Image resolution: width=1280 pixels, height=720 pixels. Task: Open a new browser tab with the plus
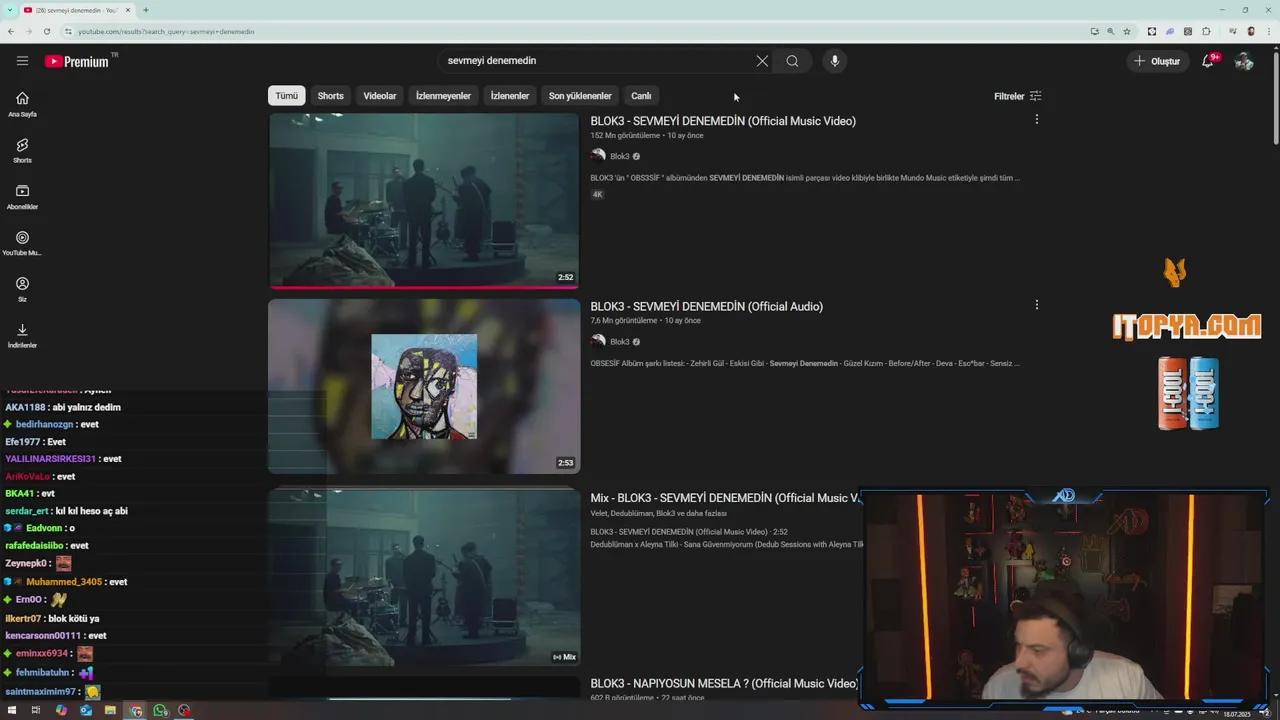[x=146, y=10]
